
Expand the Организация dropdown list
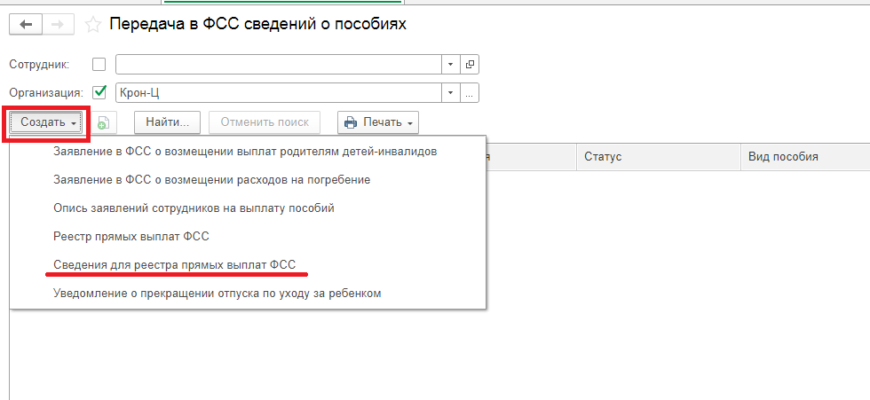pos(451,93)
